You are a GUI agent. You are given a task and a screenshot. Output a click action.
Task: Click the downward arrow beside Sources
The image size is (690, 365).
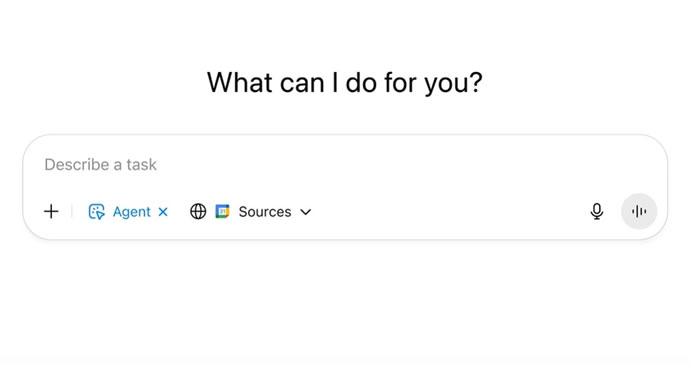point(305,212)
